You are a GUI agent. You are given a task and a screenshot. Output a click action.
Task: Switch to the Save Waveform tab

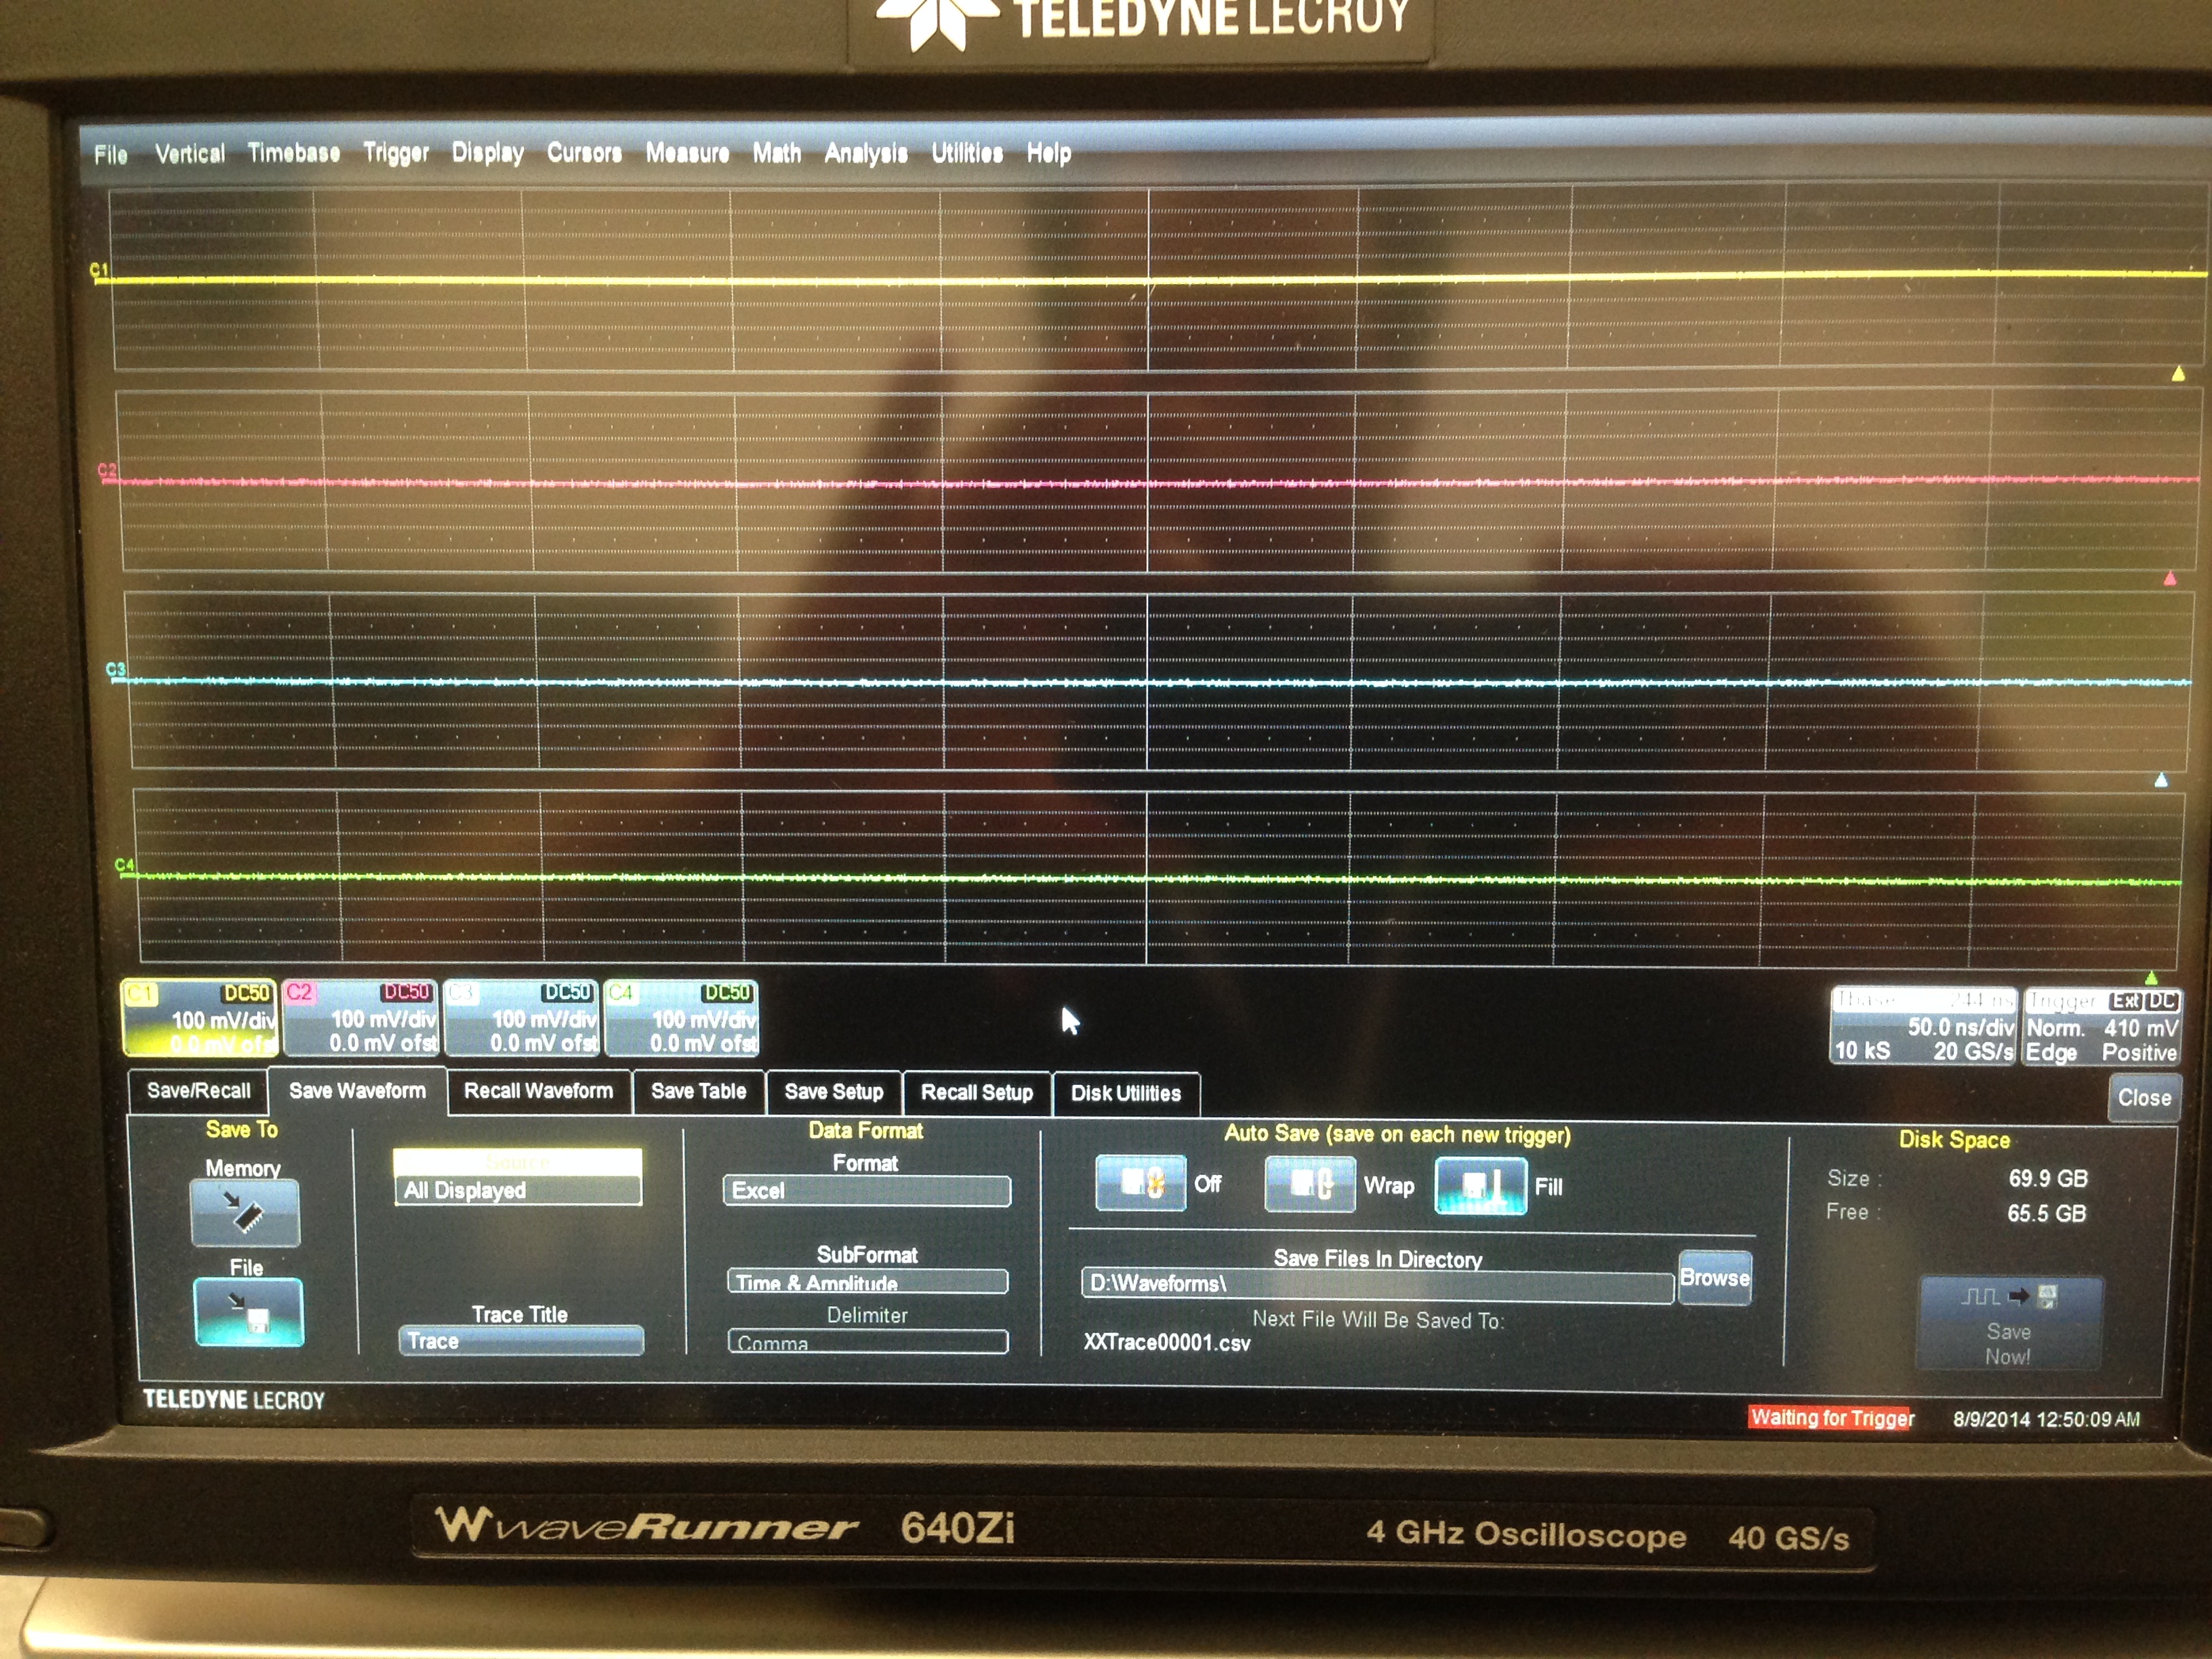357,1091
